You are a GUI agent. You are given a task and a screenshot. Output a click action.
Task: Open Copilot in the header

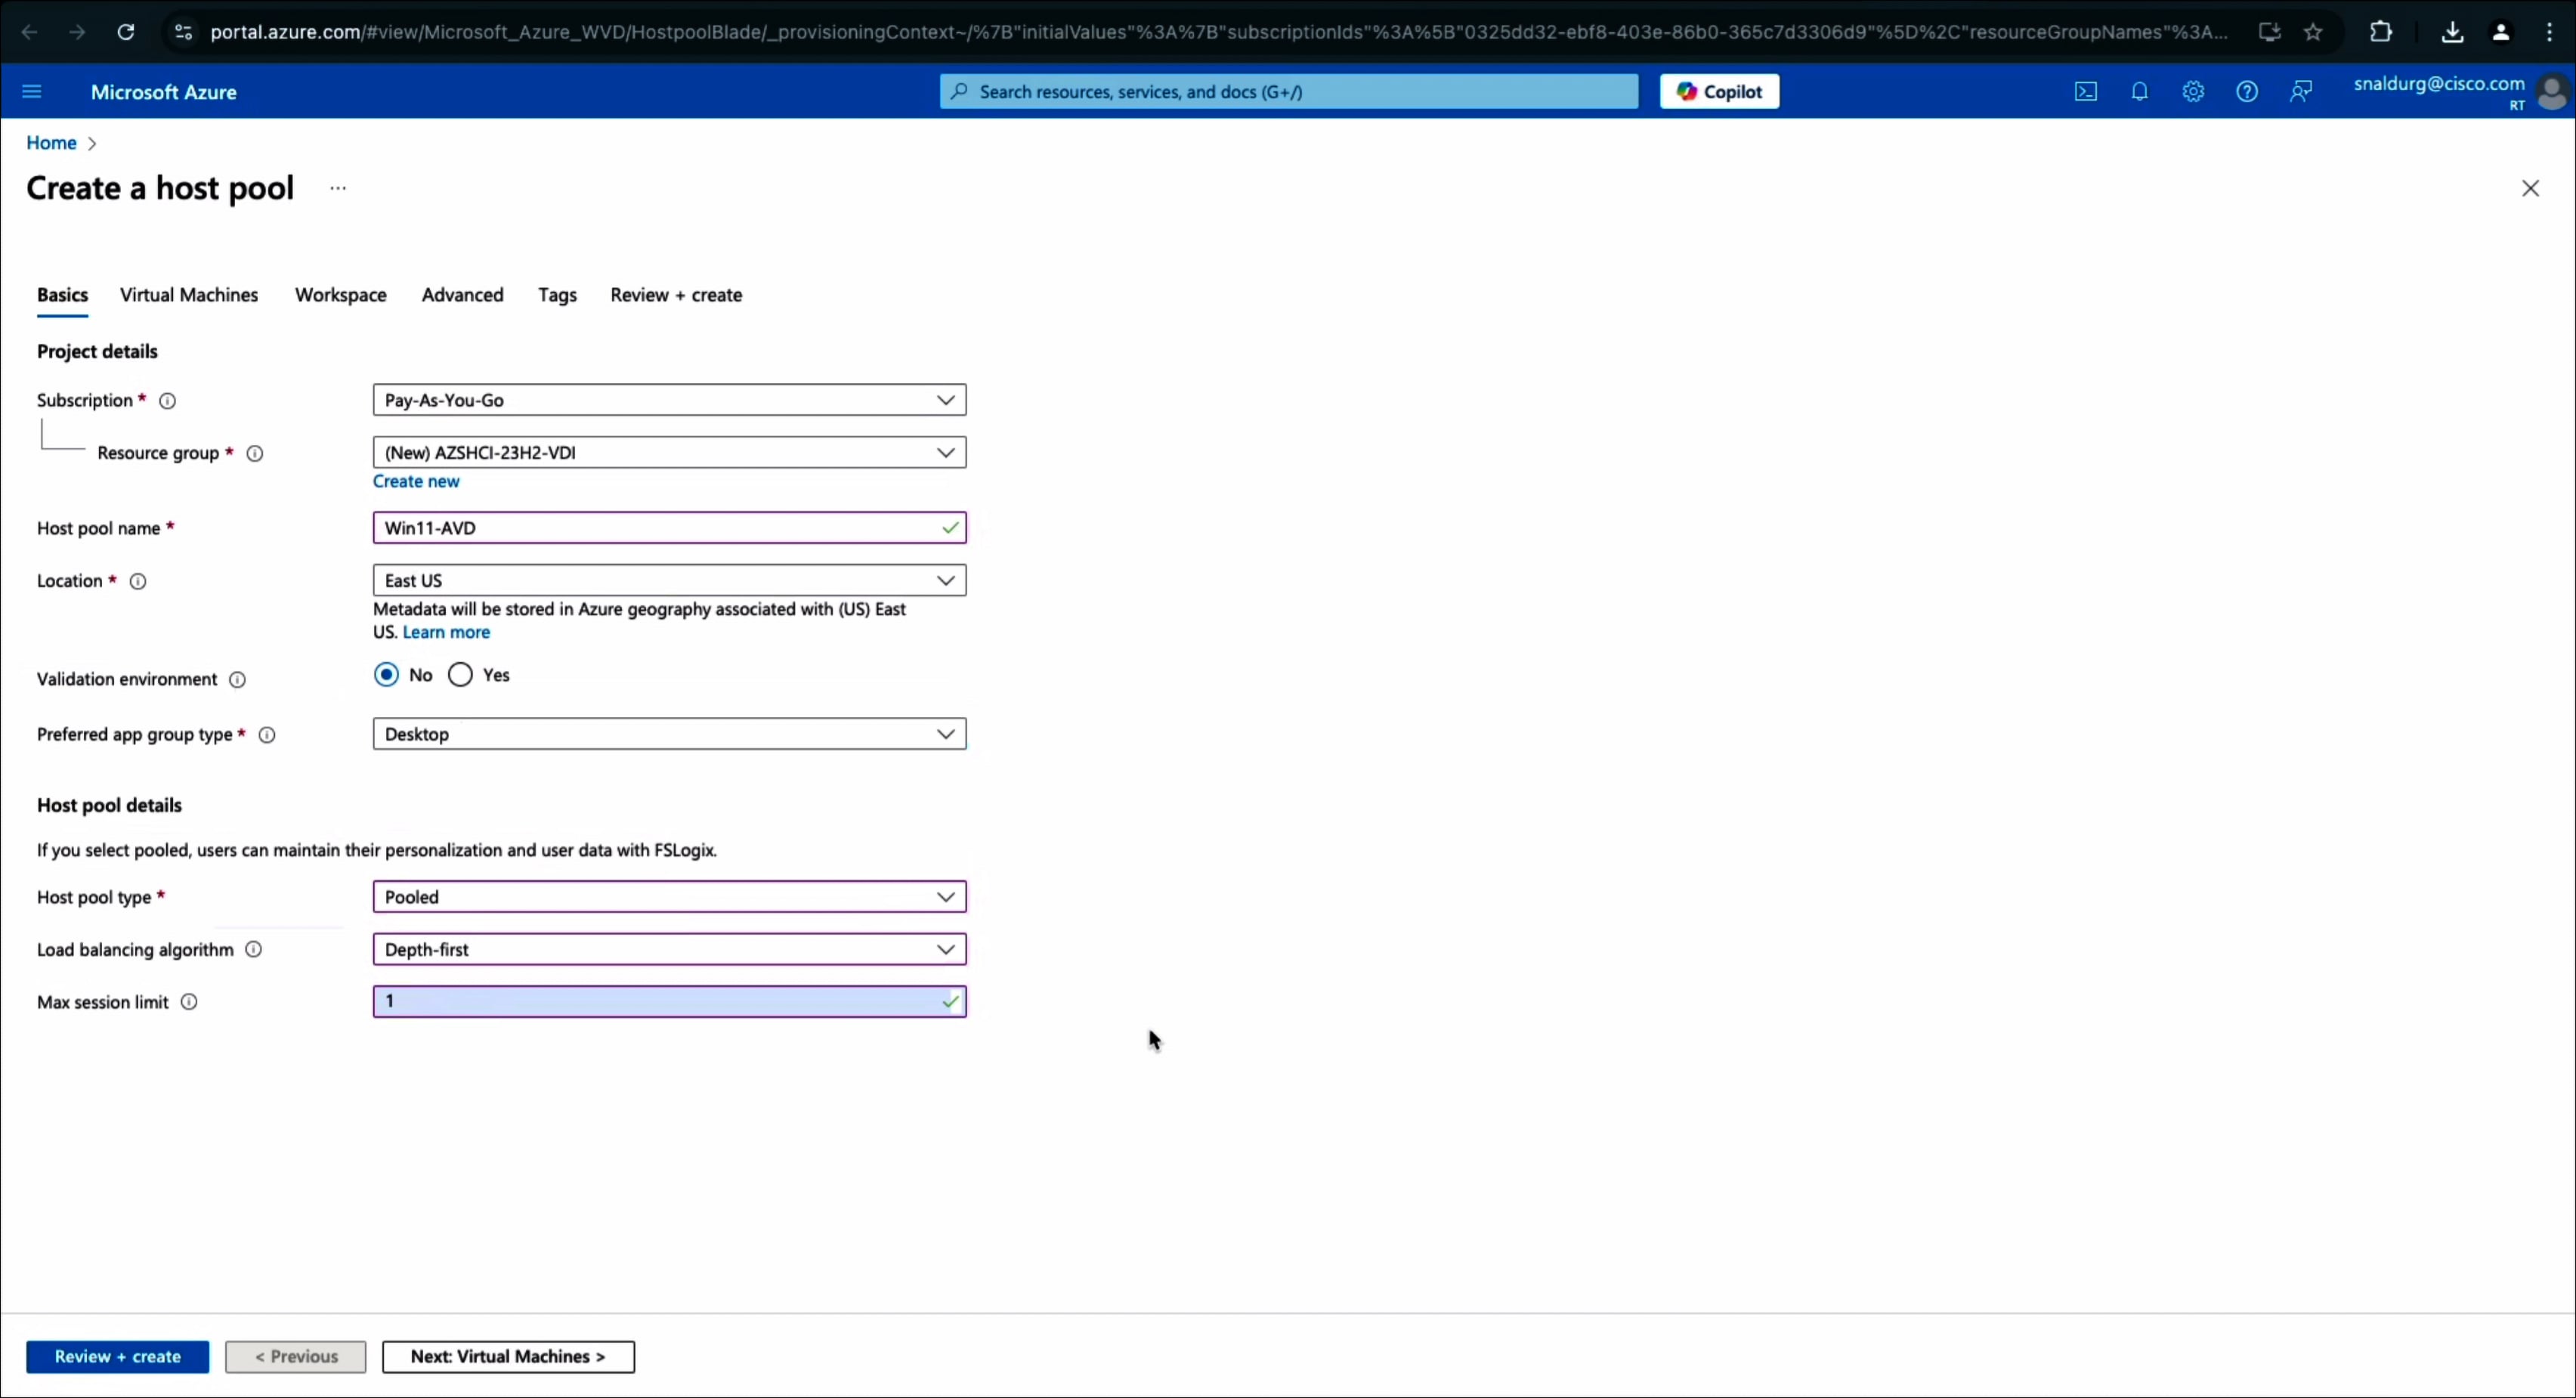pos(1720,92)
